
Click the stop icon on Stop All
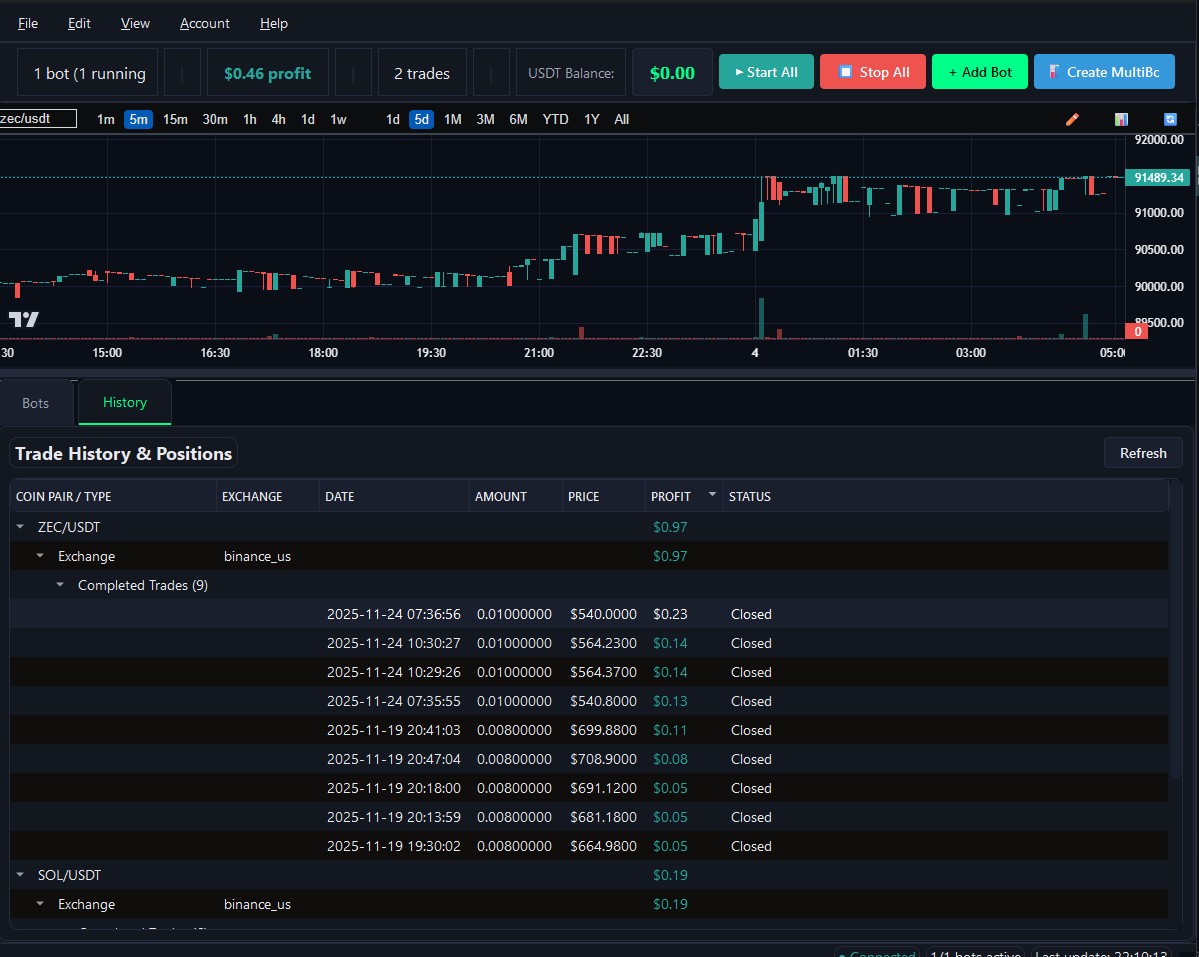pos(844,72)
